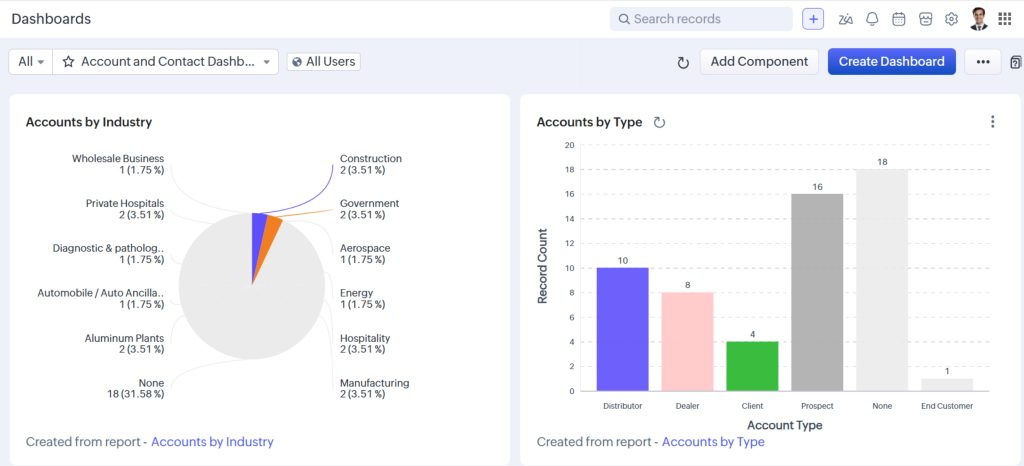This screenshot has height=466, width=1024.
Task: Click the Private Hospitals pie label
Action: point(125,209)
